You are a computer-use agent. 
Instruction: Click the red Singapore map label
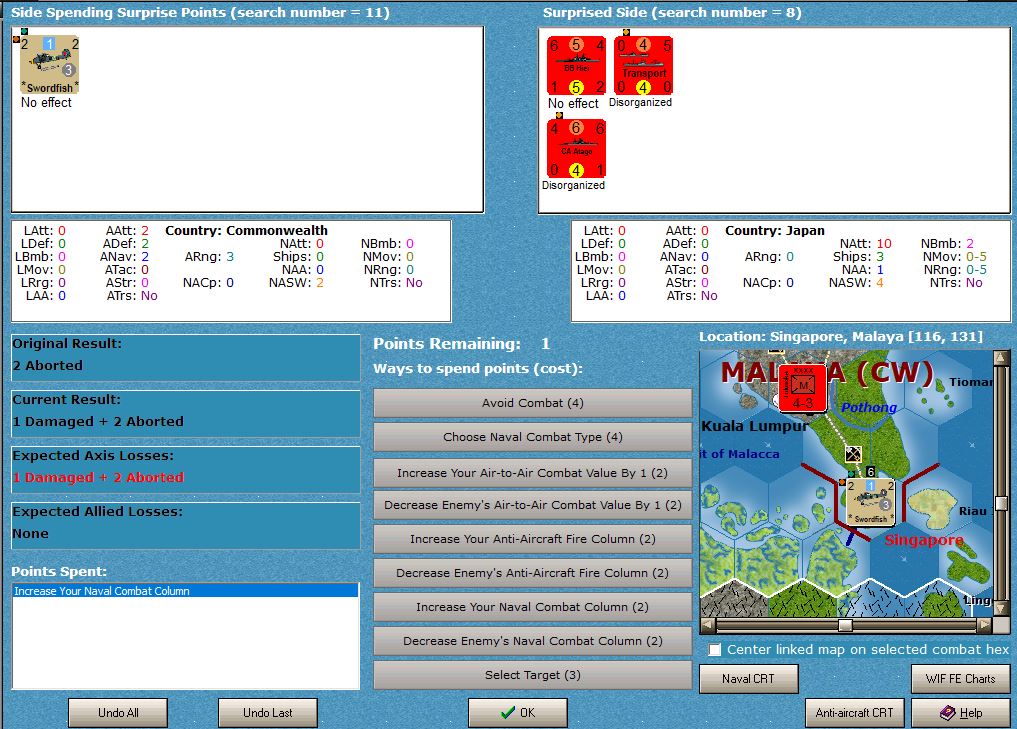(x=924, y=540)
